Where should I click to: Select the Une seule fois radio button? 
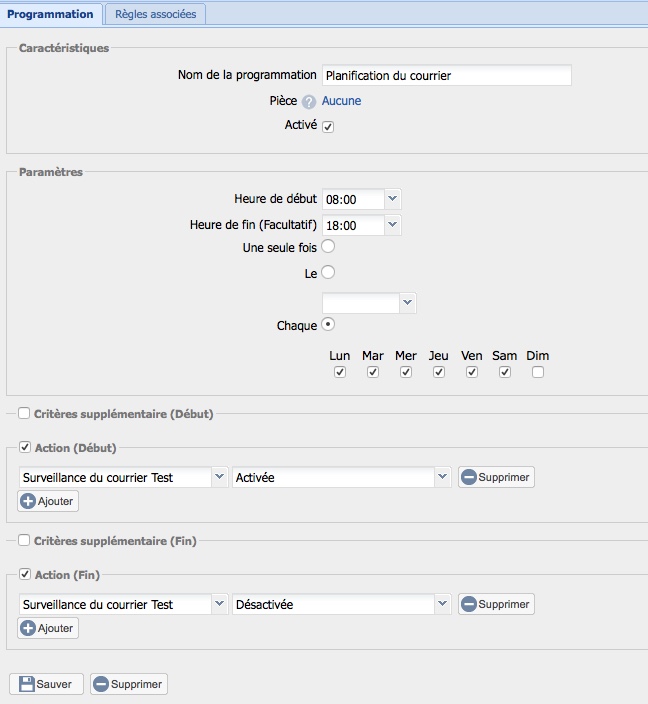tap(328, 246)
